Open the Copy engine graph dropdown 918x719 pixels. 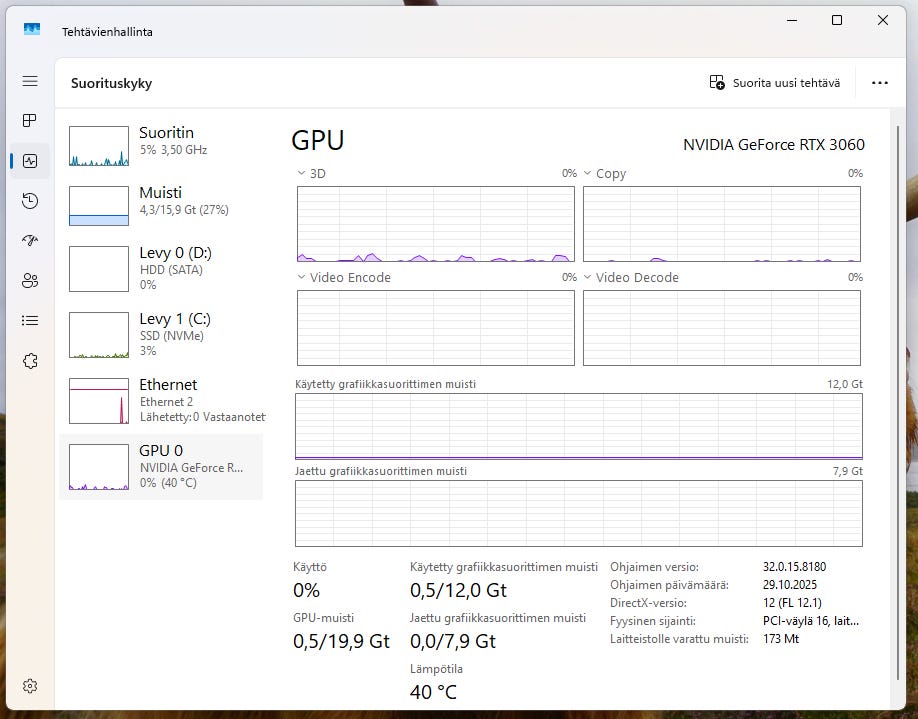[x=605, y=173]
